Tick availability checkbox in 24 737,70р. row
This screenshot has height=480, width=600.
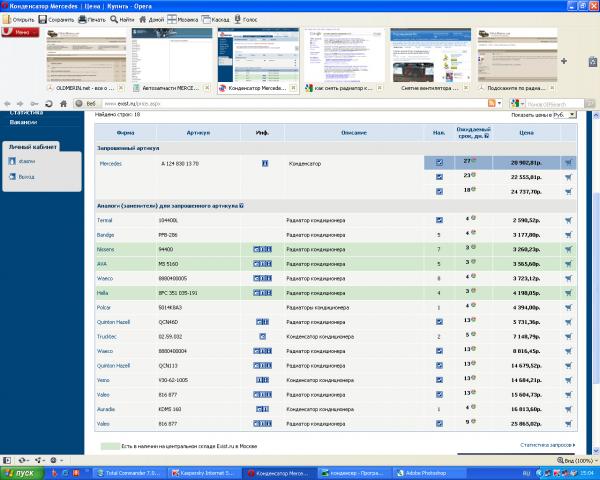(x=439, y=191)
